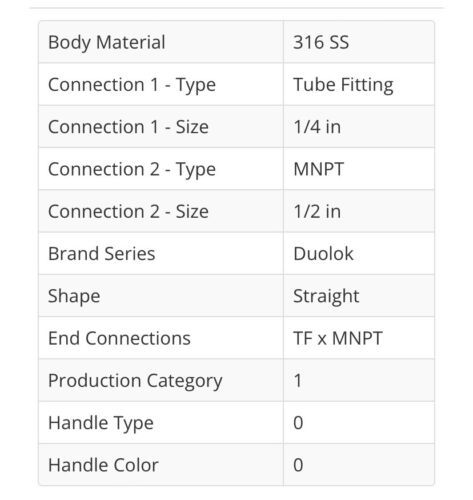Viewport: 473px width, 500px height.
Task: Select the 316 SS value cell
Action: (359, 42)
